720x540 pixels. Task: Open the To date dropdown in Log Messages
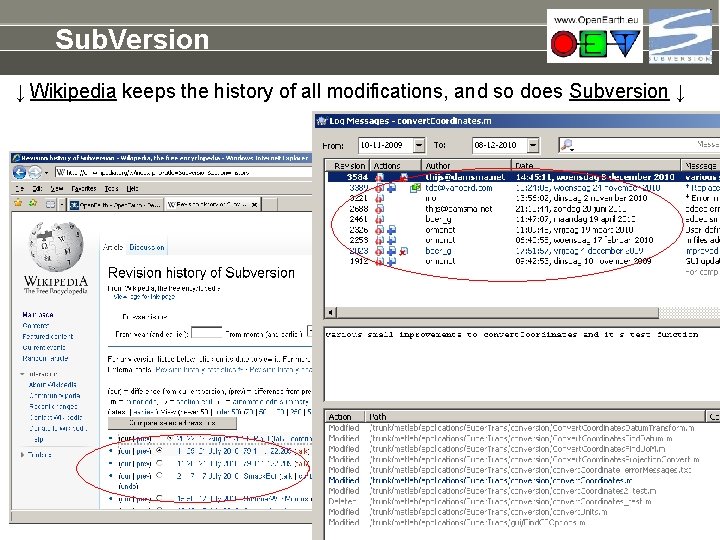click(533, 146)
